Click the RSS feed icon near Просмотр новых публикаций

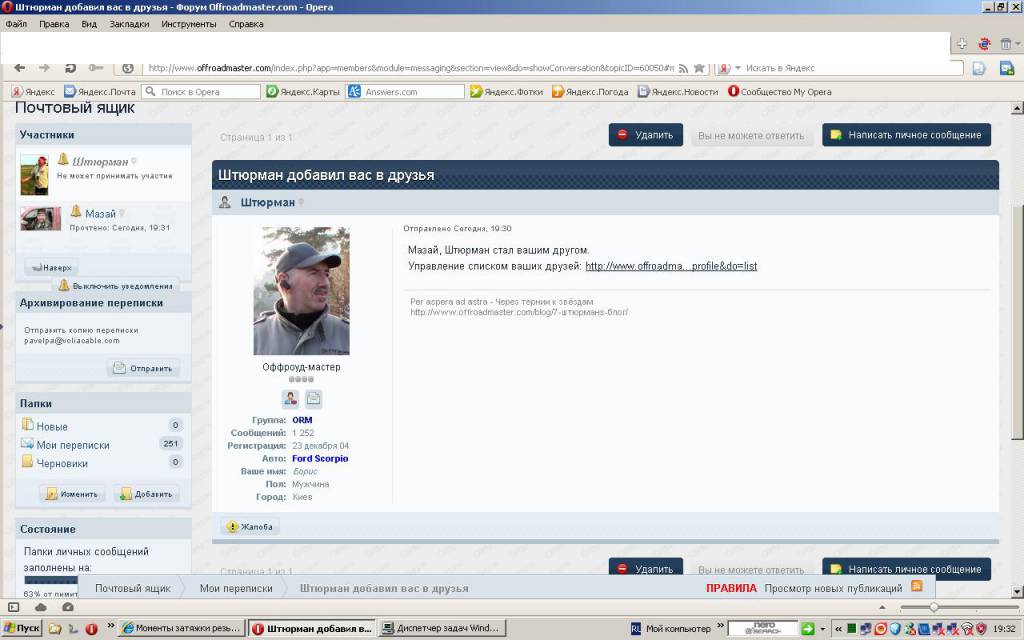(916, 587)
